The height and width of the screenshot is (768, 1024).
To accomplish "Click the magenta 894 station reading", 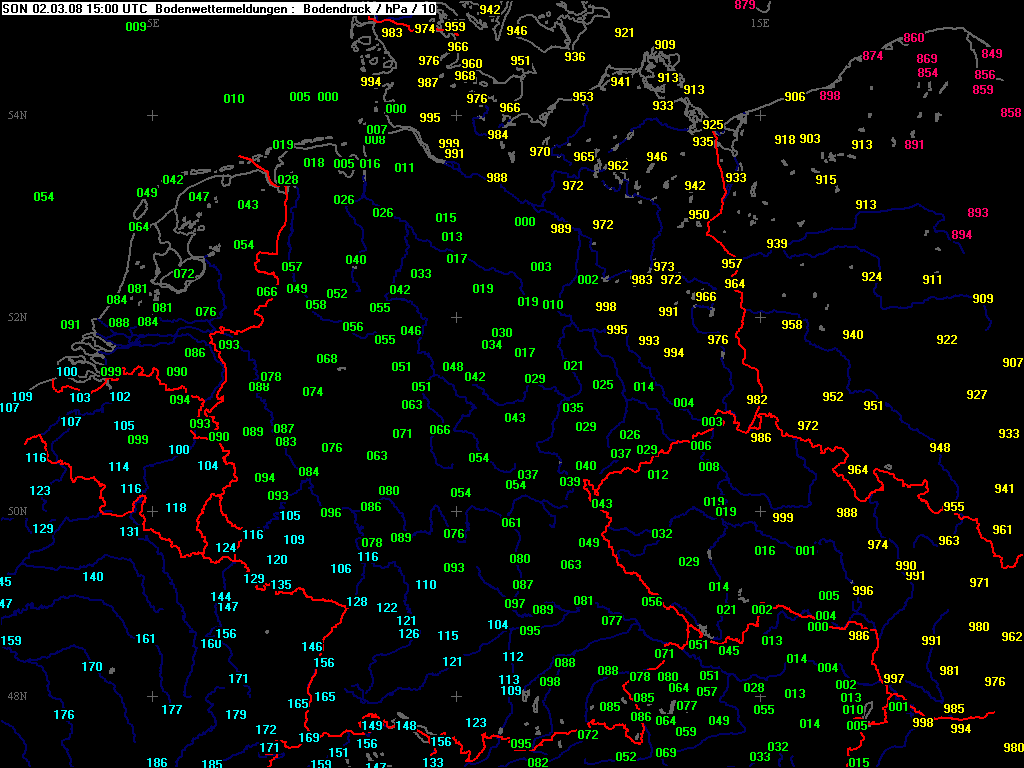I will coord(961,235).
